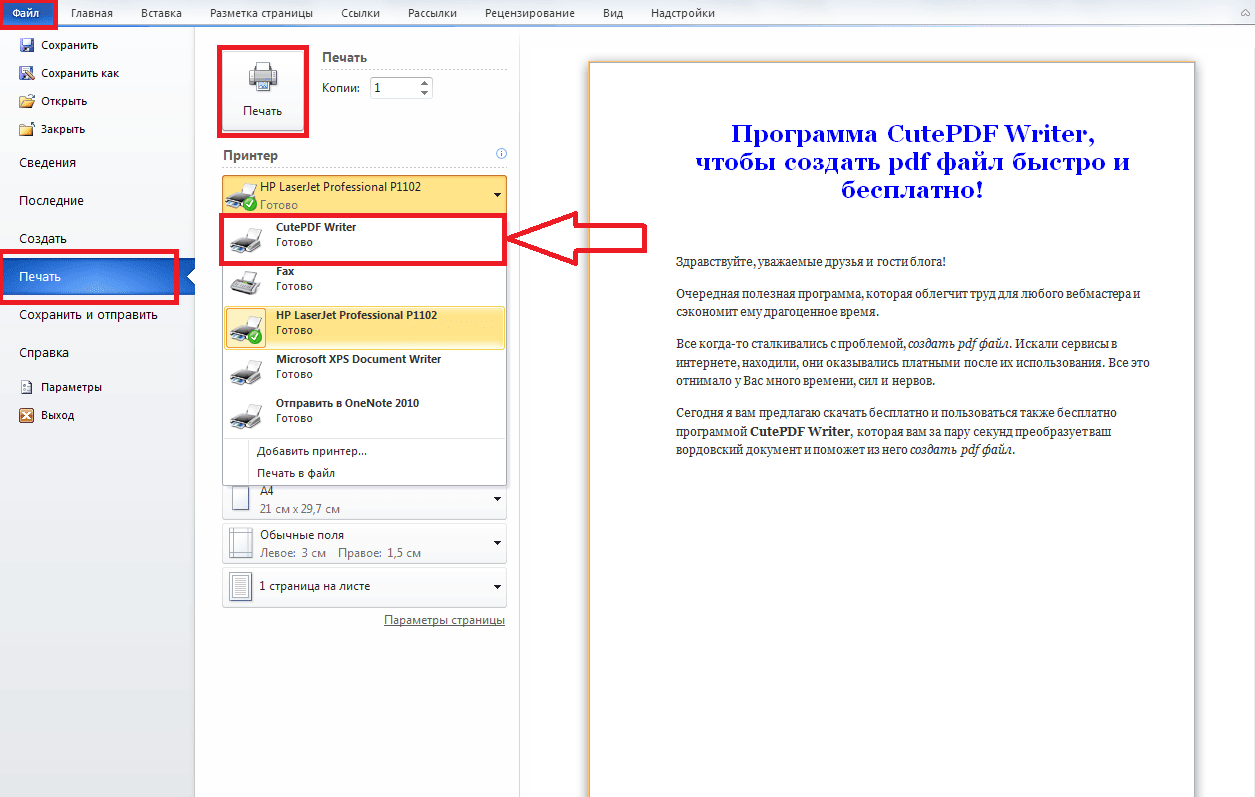
Task: Click the Parameters options icon
Action: click(x=27, y=387)
